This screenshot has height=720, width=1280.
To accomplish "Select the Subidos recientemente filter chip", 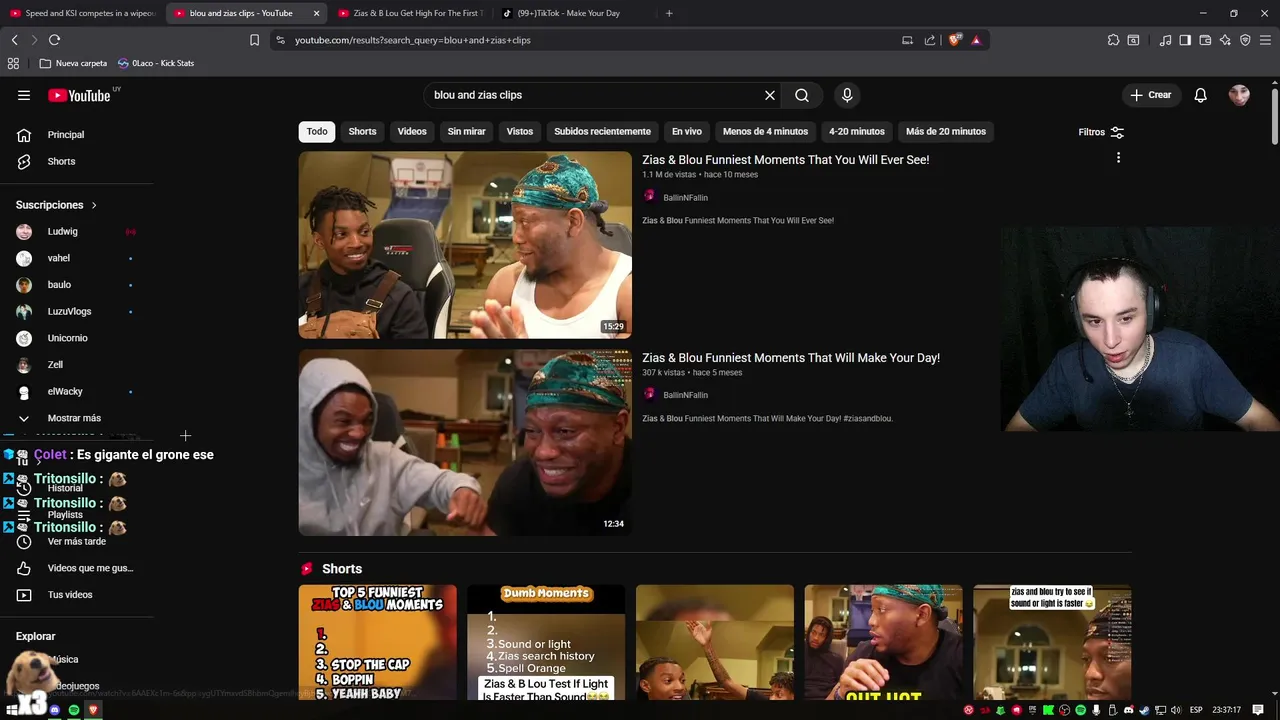I will pyautogui.click(x=602, y=131).
